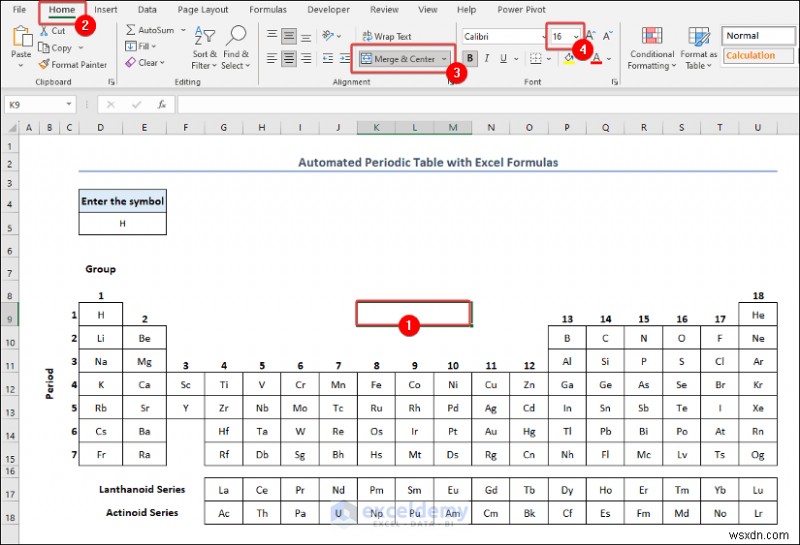Open Clipboard pane dialog launcher
800x545 pixels.
click(x=111, y=82)
